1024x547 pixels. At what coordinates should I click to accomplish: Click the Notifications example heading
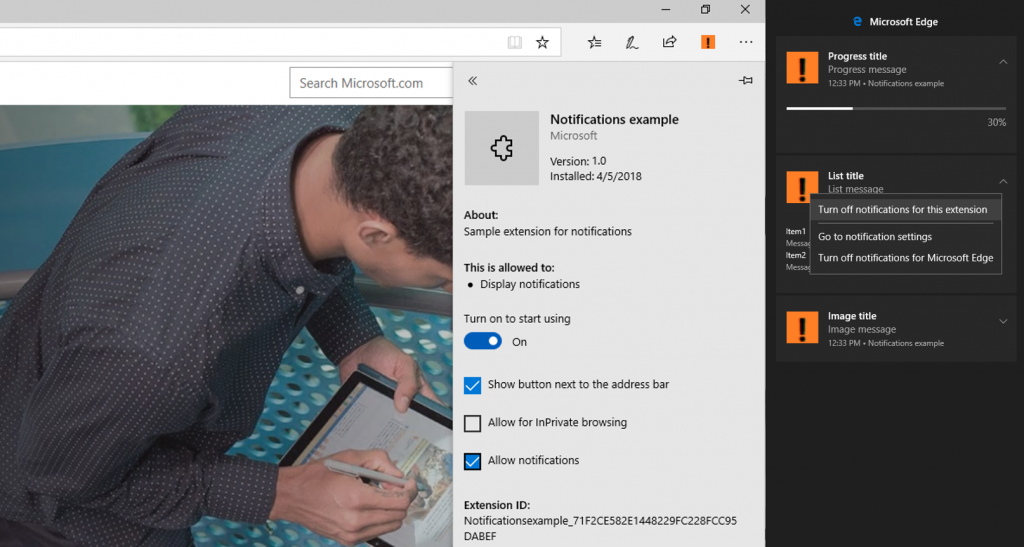[614, 119]
